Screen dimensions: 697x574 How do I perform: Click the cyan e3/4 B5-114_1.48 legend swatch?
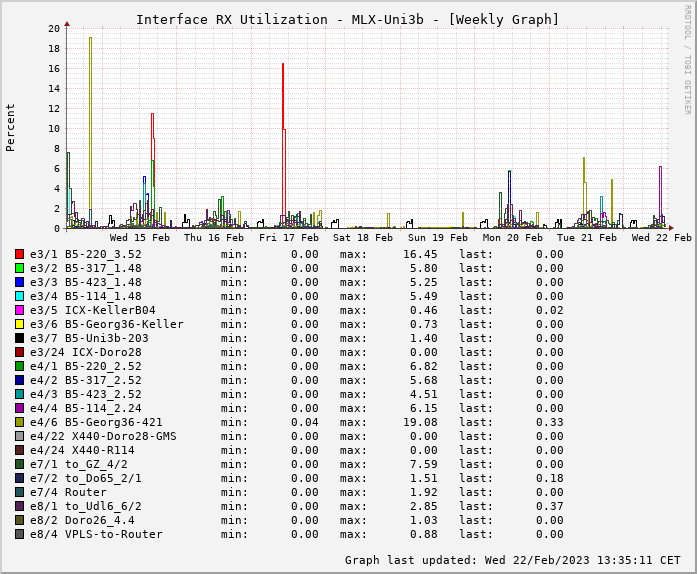(19, 296)
